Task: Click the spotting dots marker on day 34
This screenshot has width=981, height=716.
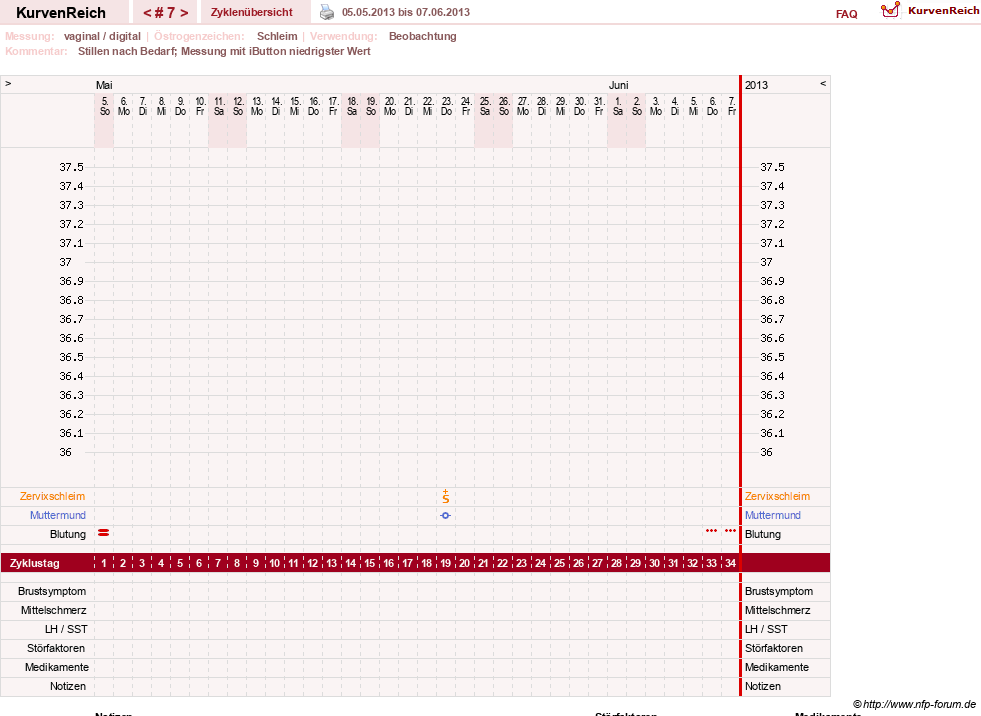Action: (x=730, y=531)
